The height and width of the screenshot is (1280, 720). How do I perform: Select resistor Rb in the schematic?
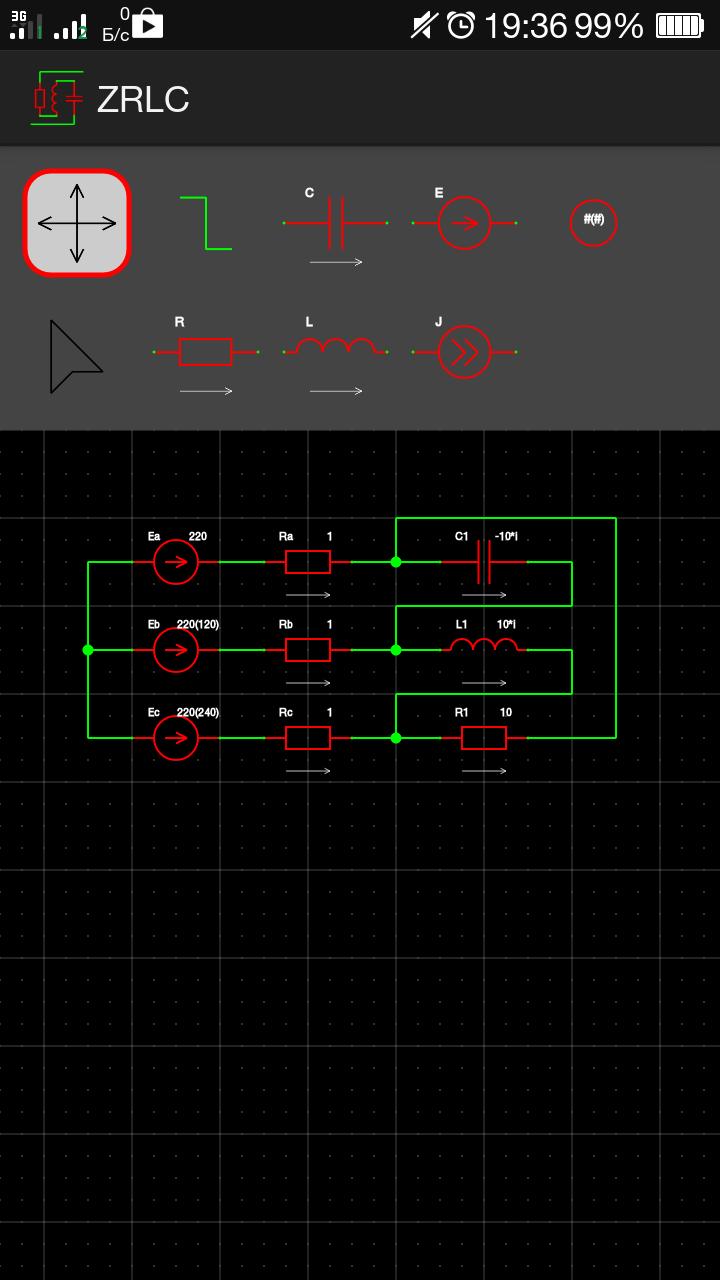308,650
